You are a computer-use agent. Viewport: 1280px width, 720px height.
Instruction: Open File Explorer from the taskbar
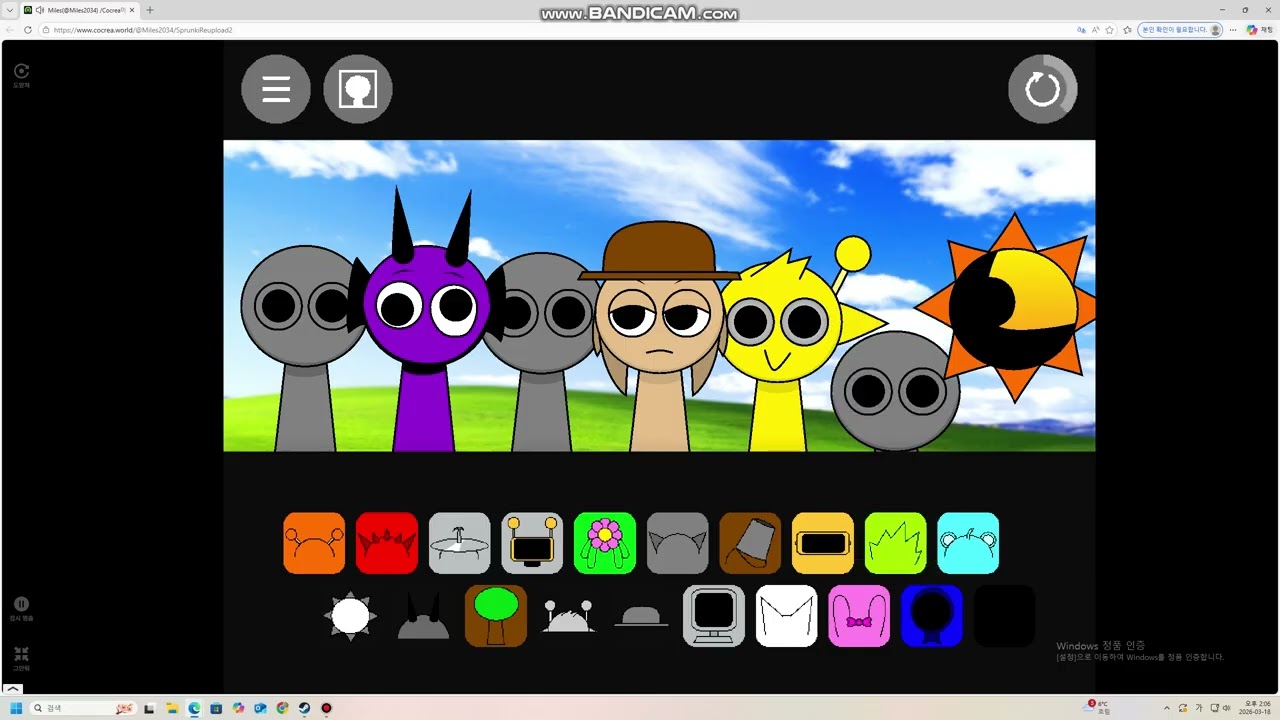[172, 708]
